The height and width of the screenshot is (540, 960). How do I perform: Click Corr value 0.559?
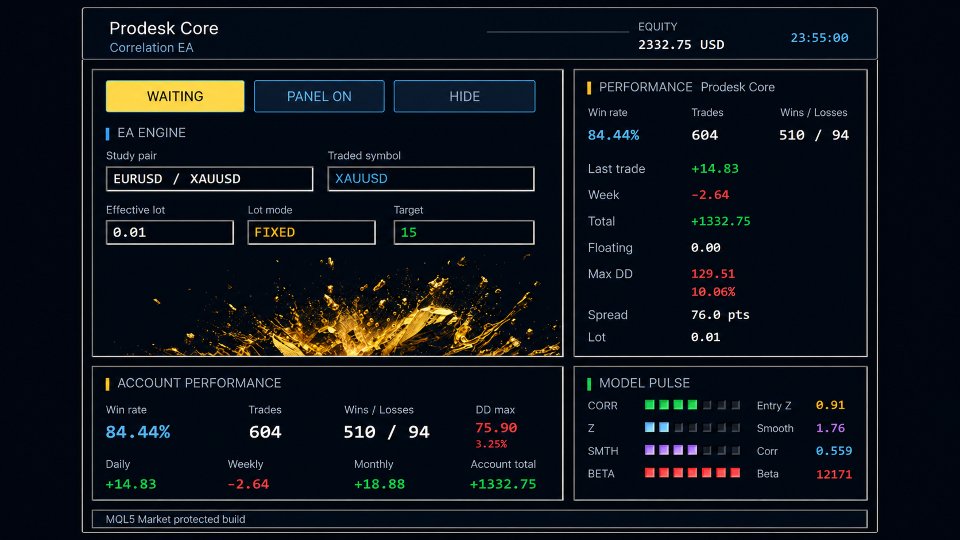834,451
